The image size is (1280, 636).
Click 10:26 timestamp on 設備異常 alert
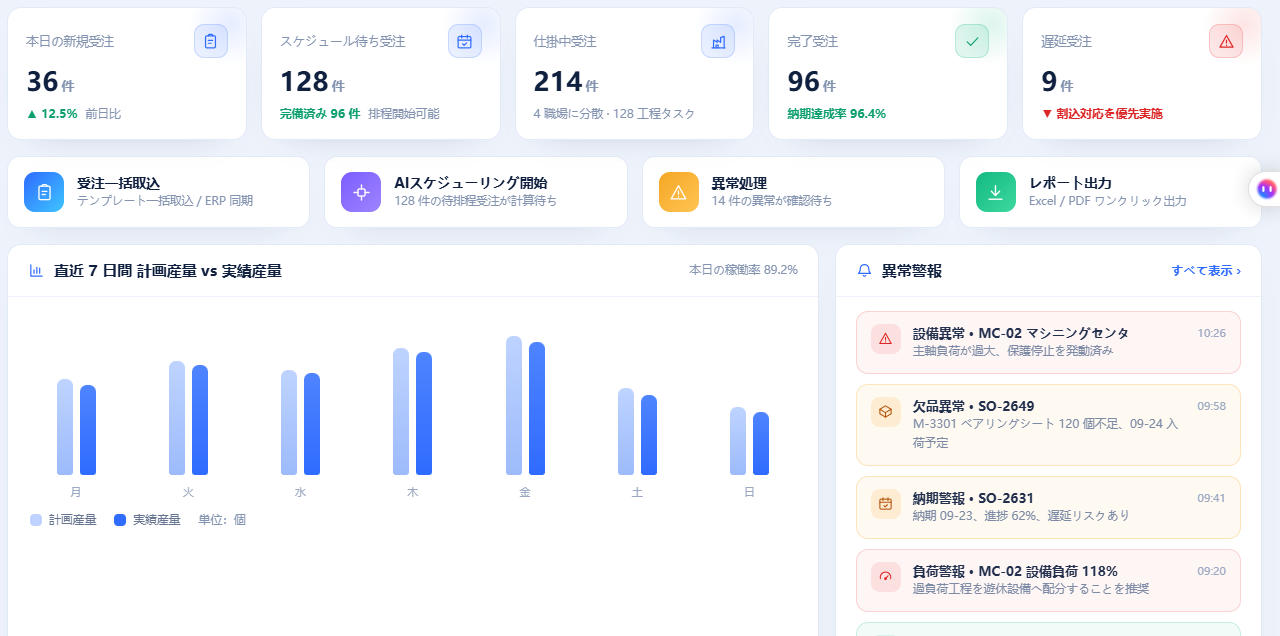click(1212, 333)
